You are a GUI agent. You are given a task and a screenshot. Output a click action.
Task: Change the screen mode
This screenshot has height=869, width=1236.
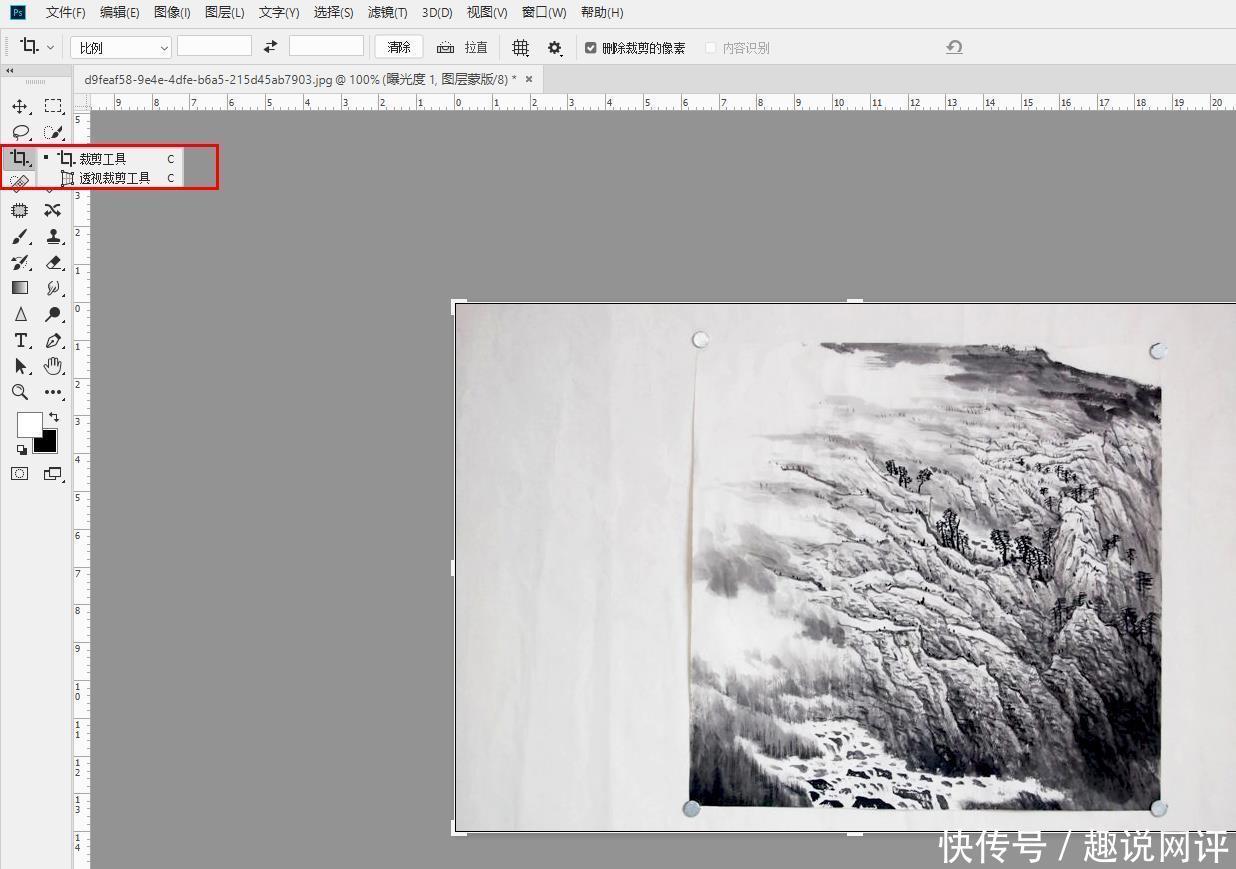[x=53, y=474]
